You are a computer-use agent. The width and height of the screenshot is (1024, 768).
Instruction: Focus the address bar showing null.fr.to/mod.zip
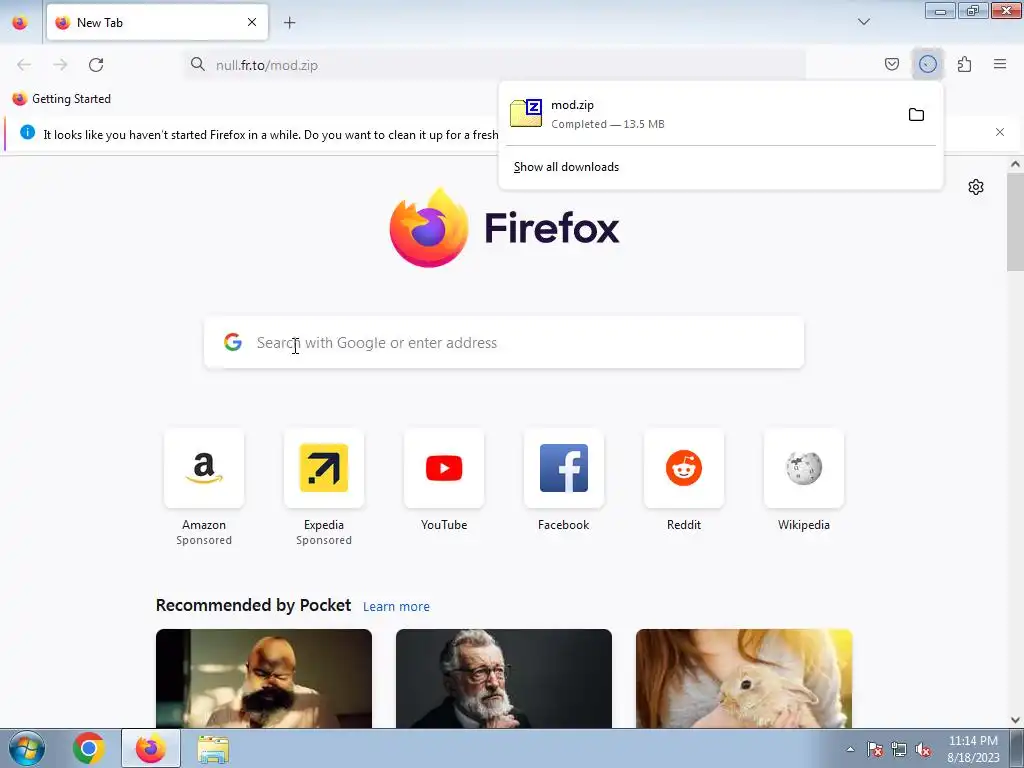click(495, 65)
